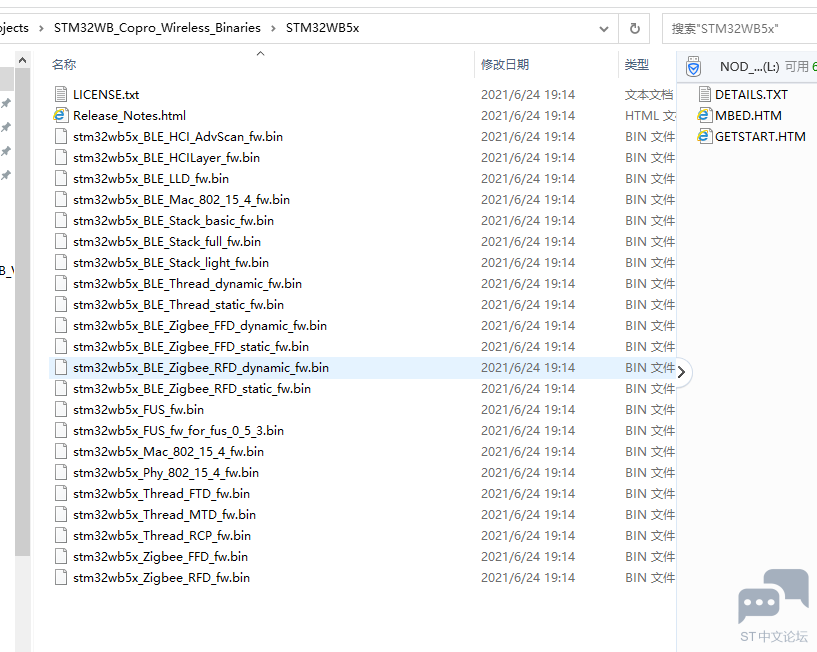Select the LICENSE.txt file name
The image size is (817, 652).
tap(106, 94)
